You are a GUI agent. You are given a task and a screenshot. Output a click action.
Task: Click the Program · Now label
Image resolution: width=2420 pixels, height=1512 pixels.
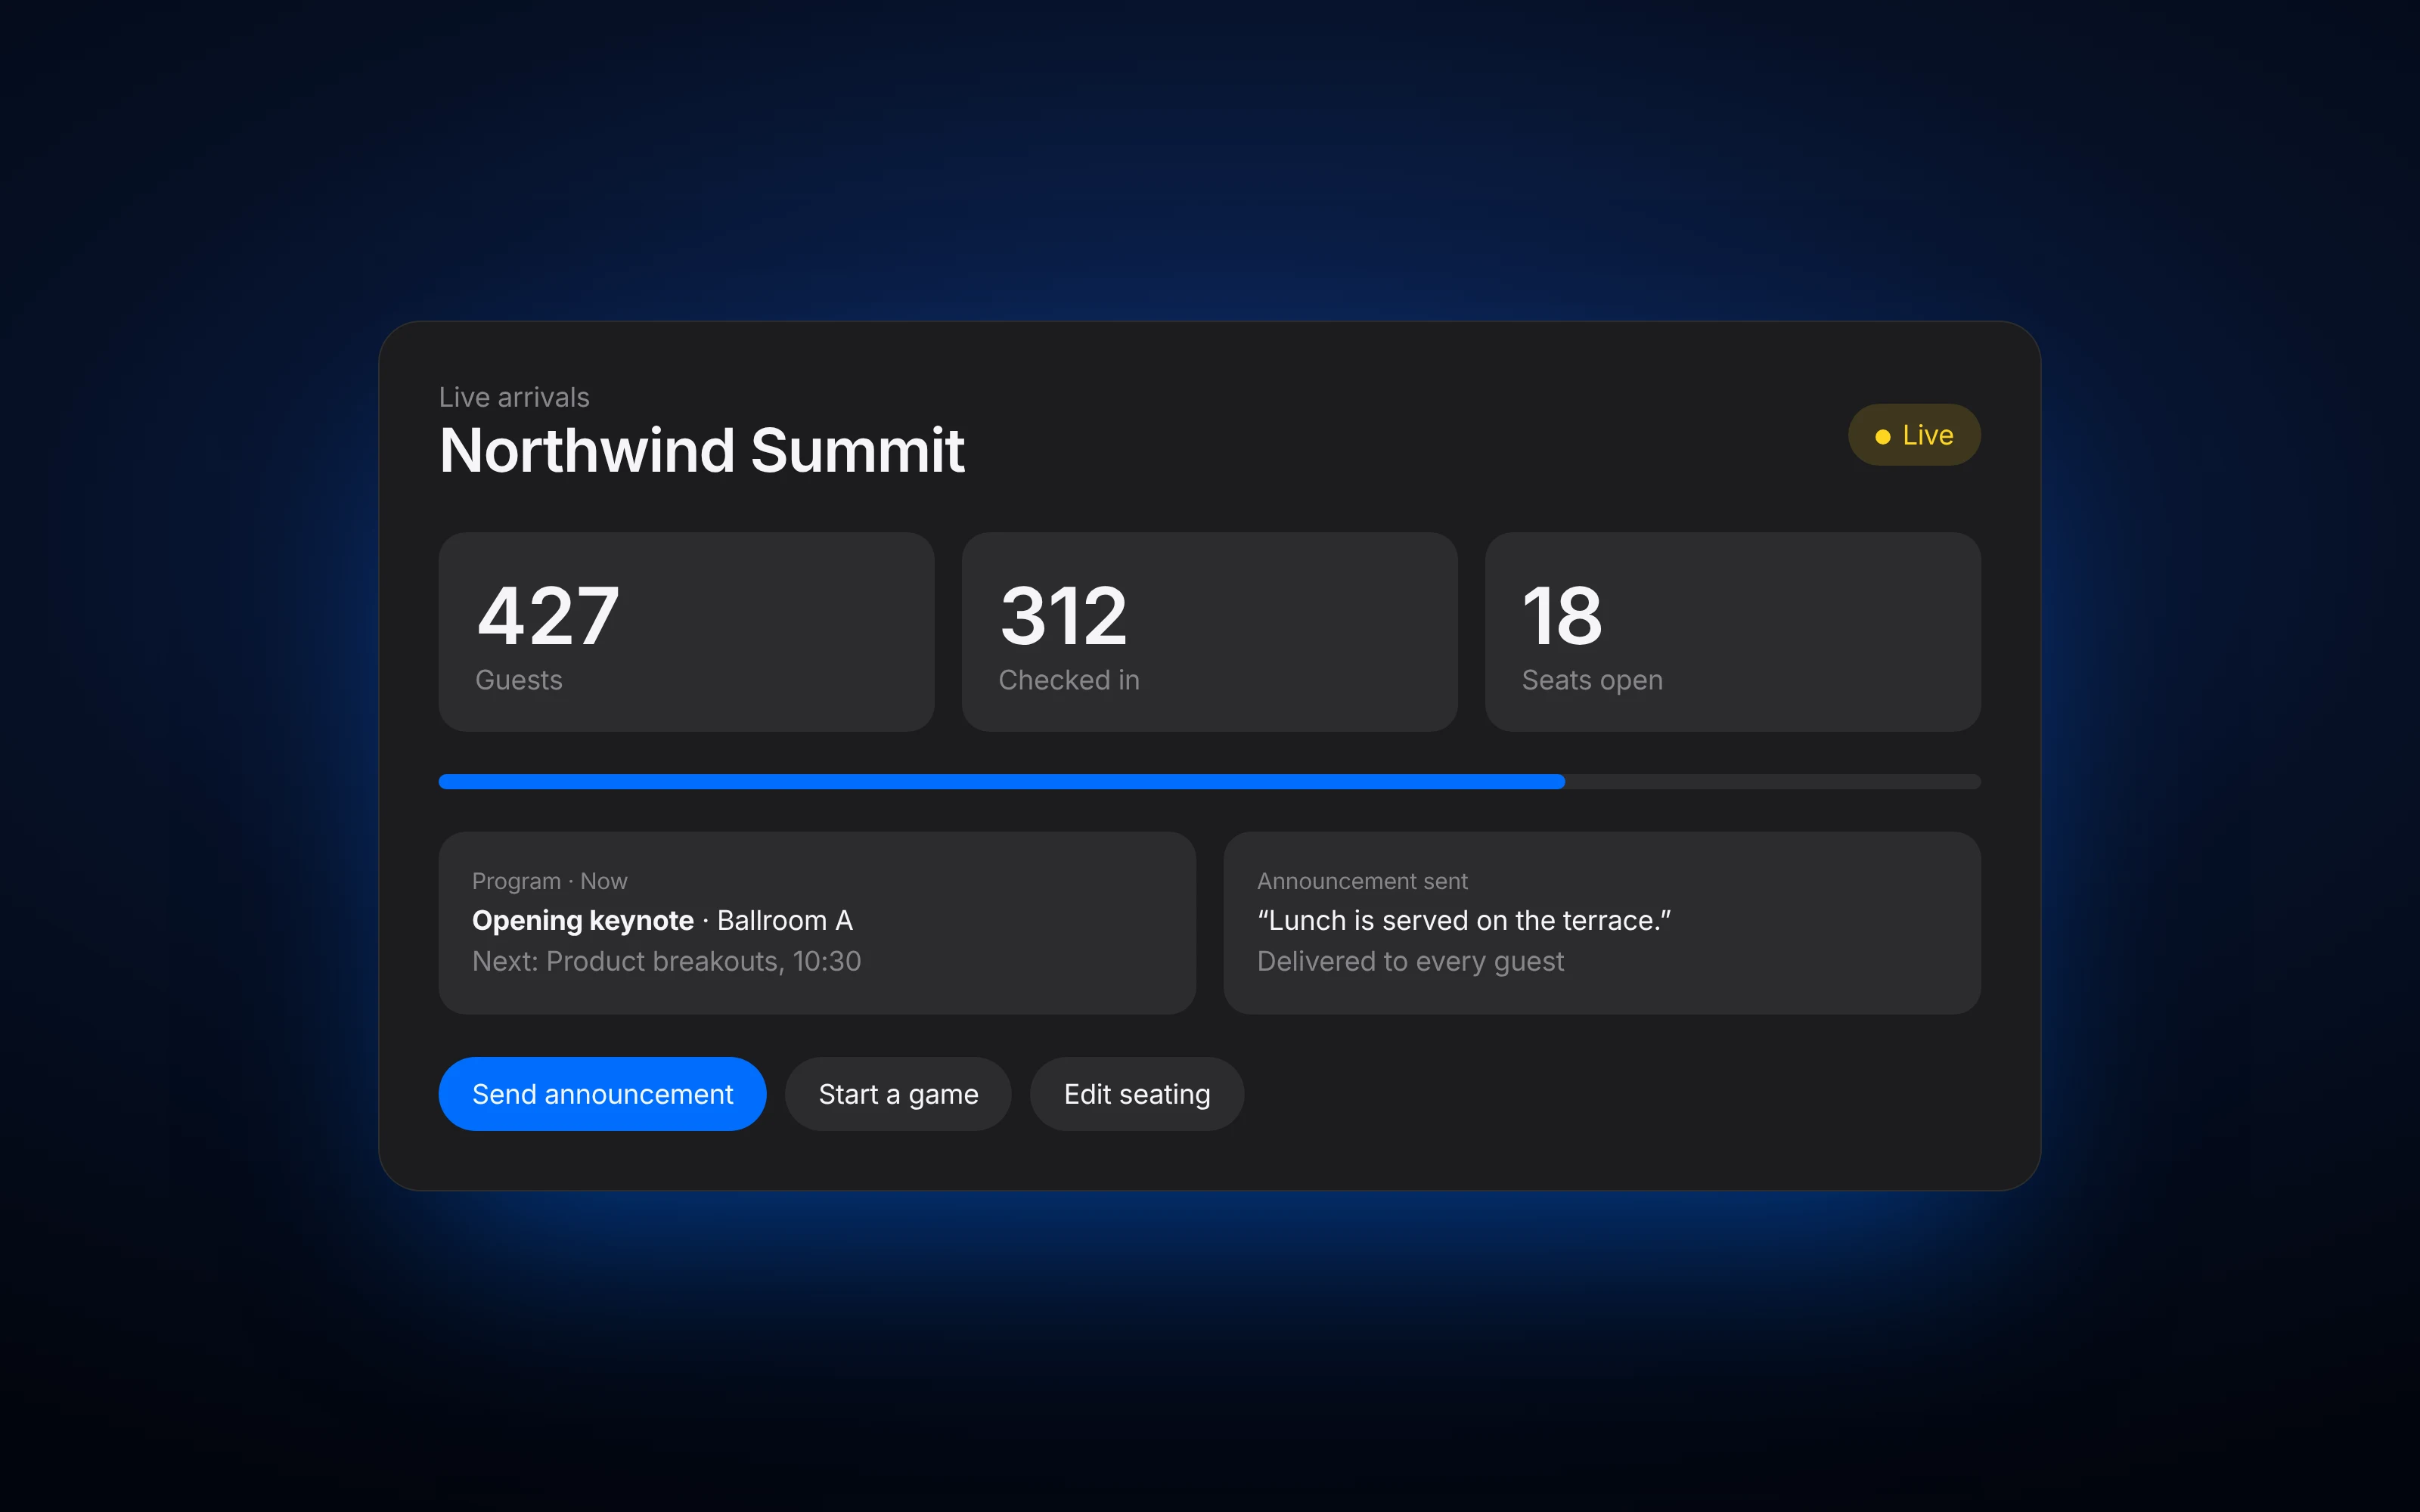(549, 881)
